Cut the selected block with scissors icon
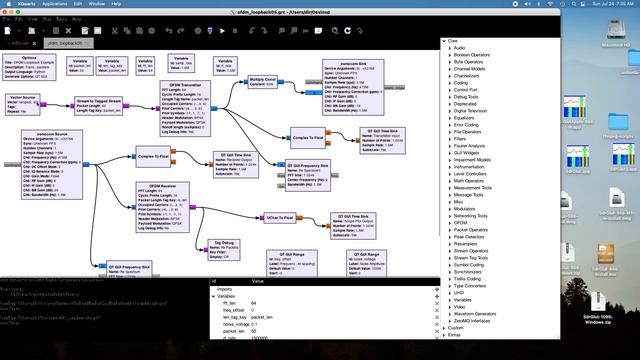Screen dimensions: 640x360 (115, 31)
